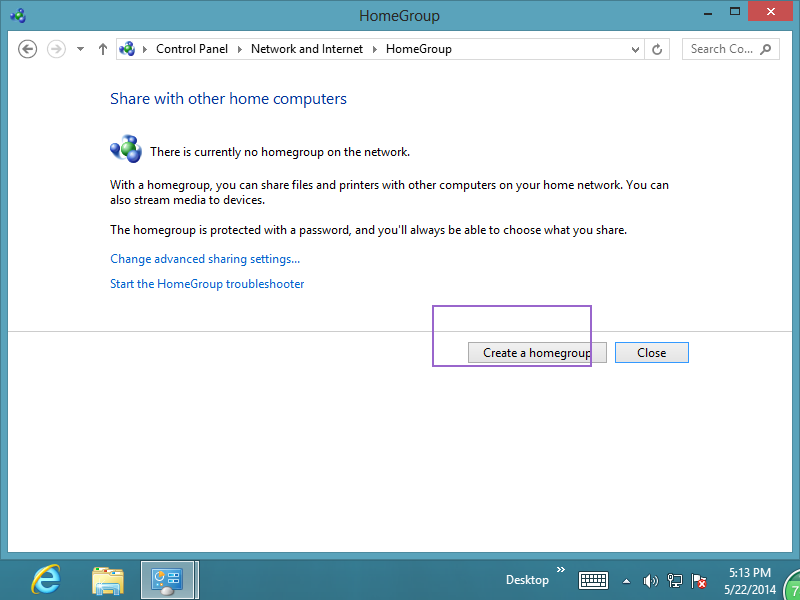The width and height of the screenshot is (800, 600).
Task: Open the Control Panel breadcrumb
Action: pos(192,49)
